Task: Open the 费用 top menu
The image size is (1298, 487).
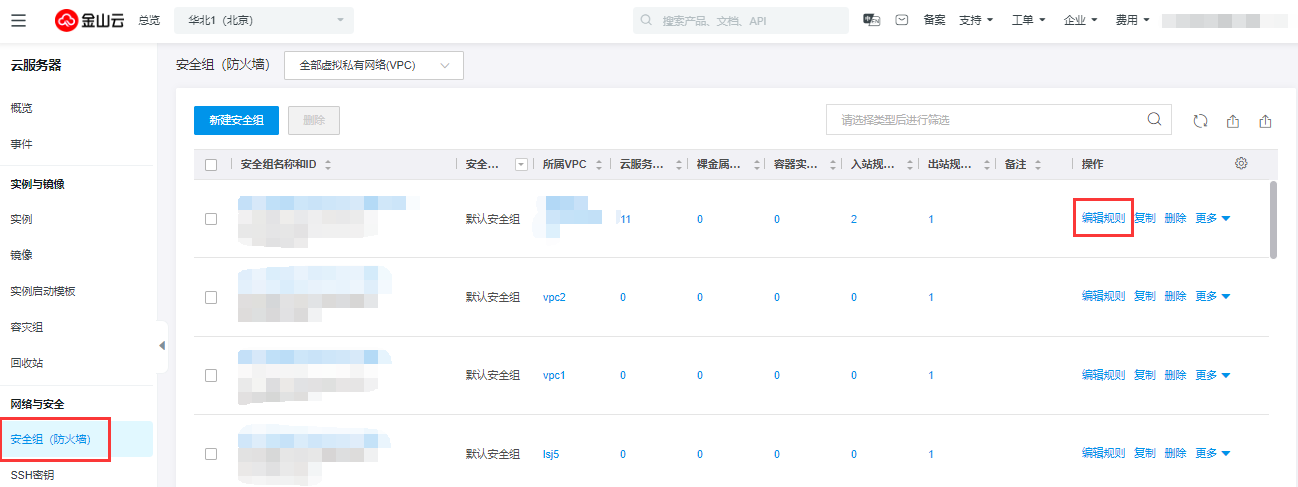Action: [1132, 20]
